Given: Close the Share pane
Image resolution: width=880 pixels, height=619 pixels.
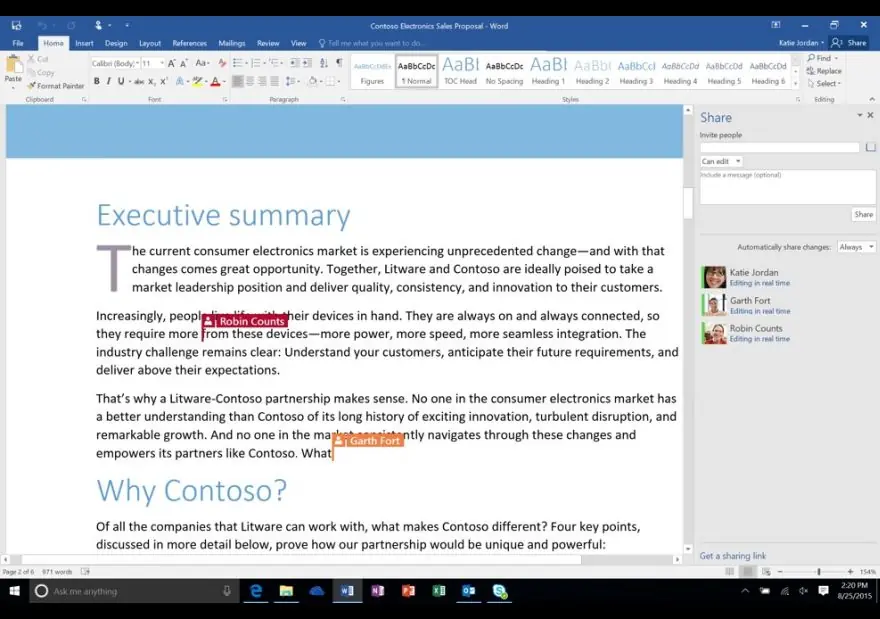Looking at the screenshot, I should tap(870, 115).
